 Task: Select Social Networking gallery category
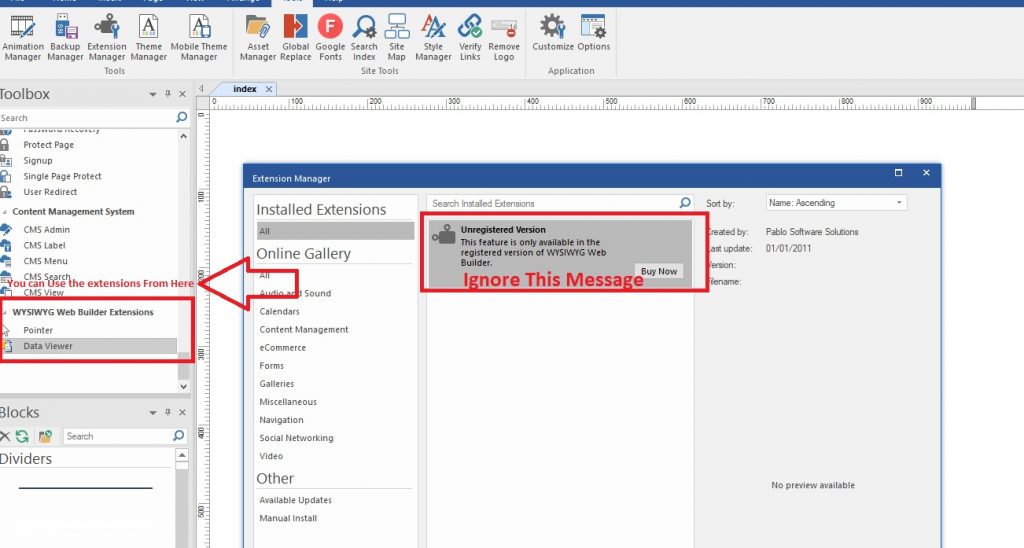tap(296, 438)
